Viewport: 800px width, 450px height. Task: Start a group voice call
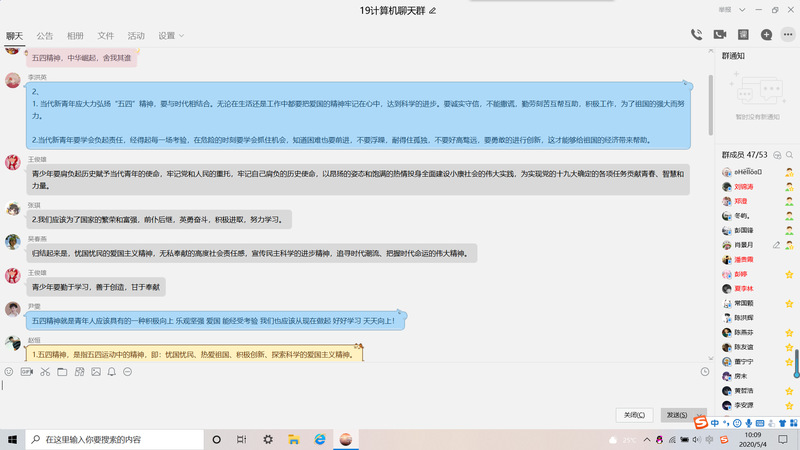coord(696,35)
